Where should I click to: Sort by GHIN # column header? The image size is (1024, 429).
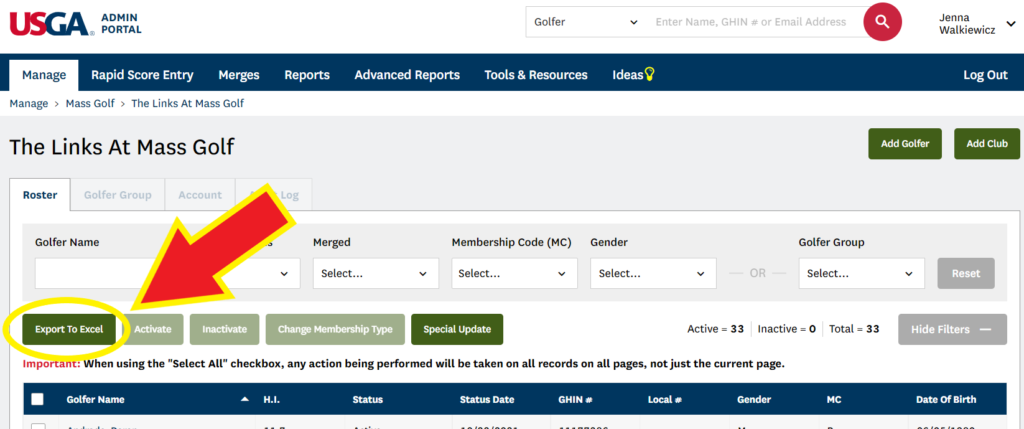pos(577,400)
